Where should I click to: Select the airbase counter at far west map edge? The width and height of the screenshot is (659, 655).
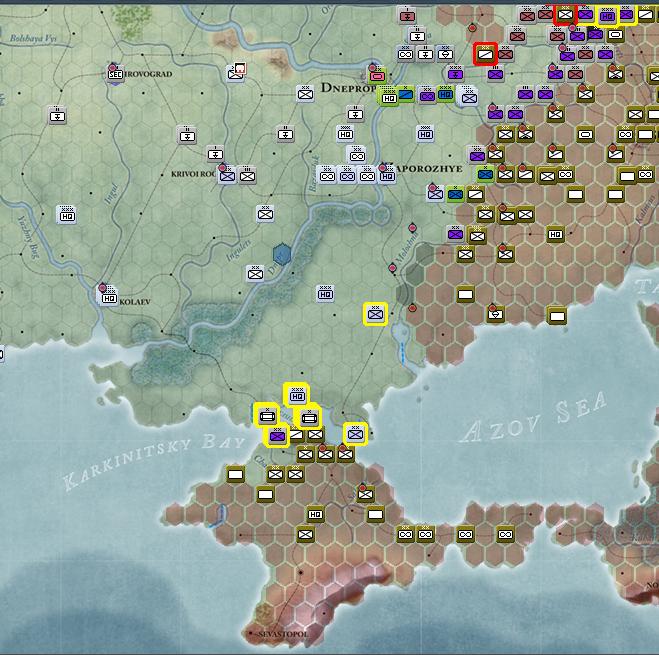[x=57, y=116]
